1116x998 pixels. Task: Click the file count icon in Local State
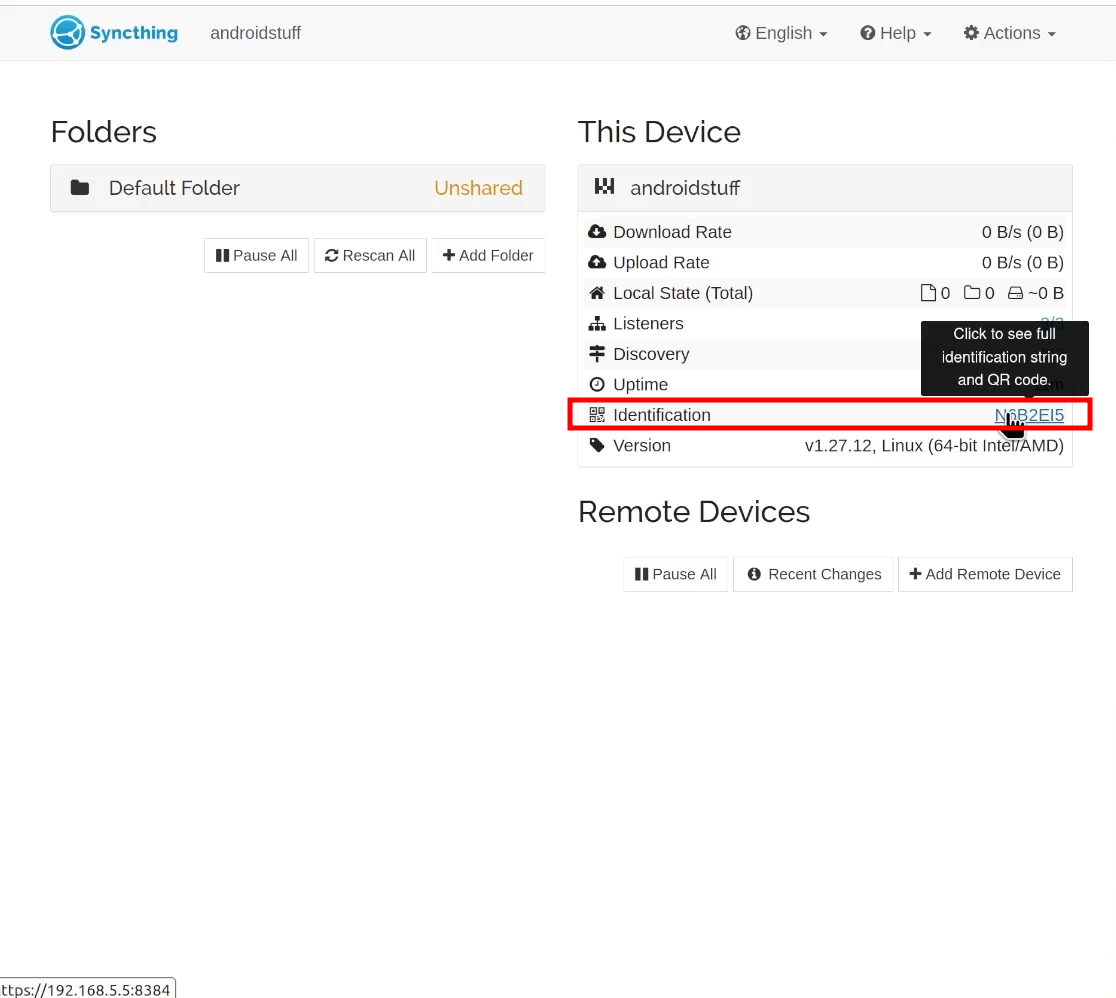click(928, 293)
